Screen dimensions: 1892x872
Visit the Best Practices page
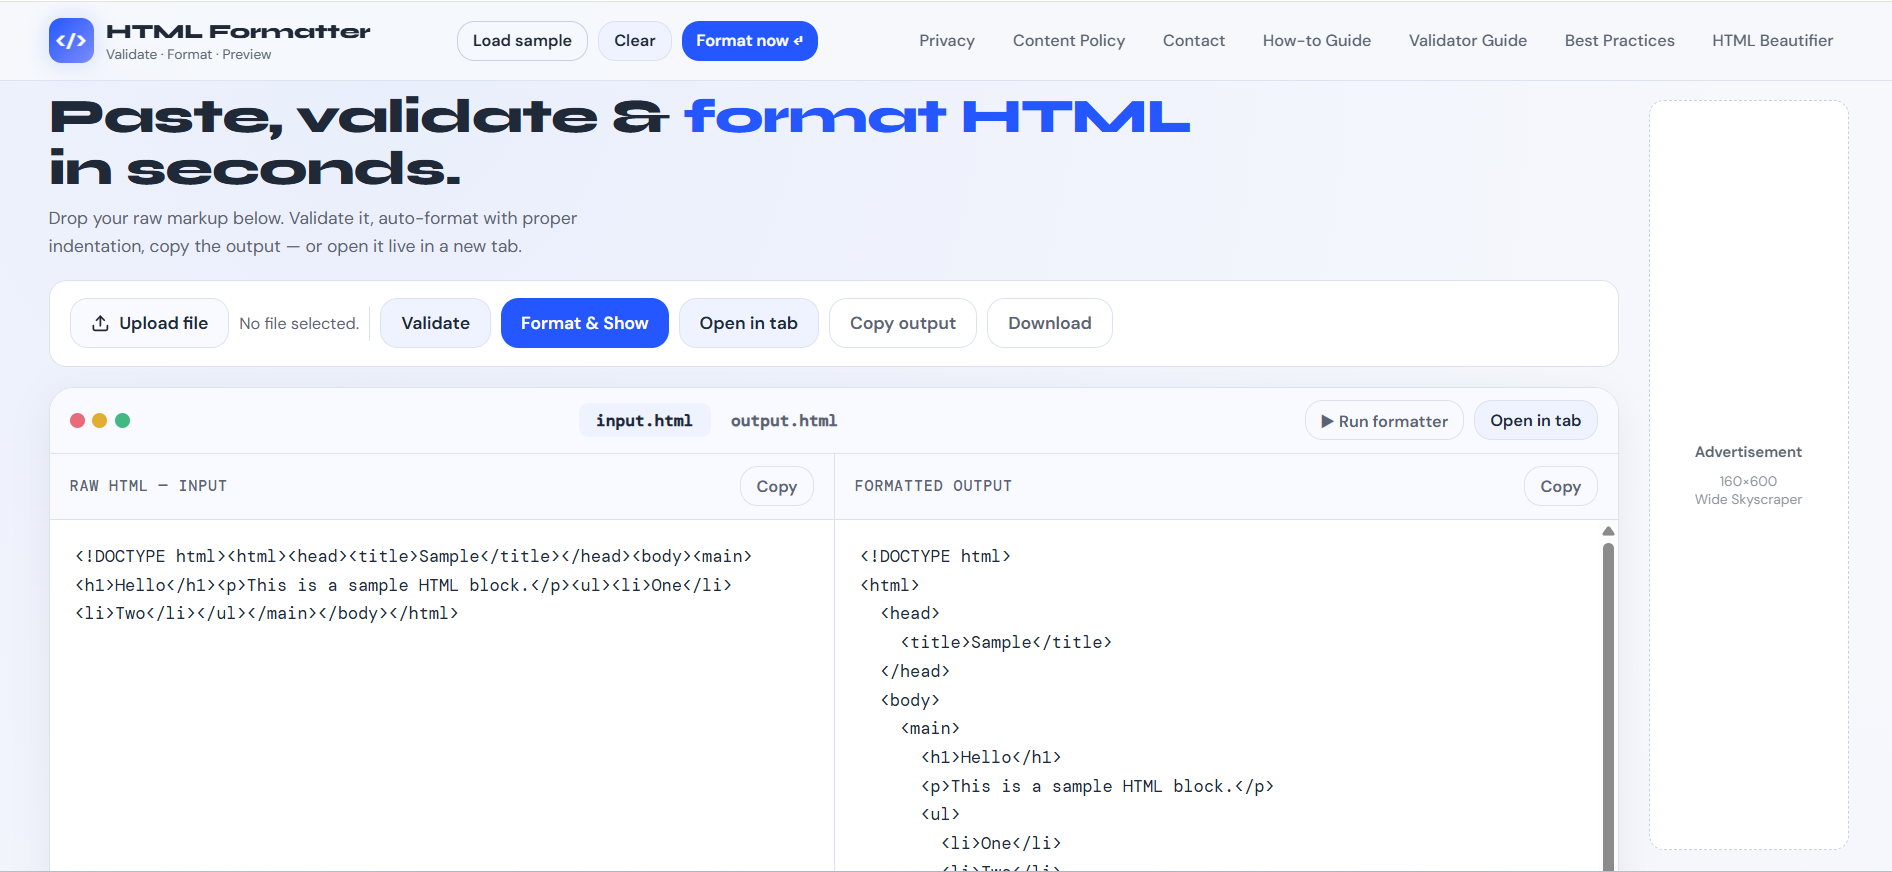1620,41
